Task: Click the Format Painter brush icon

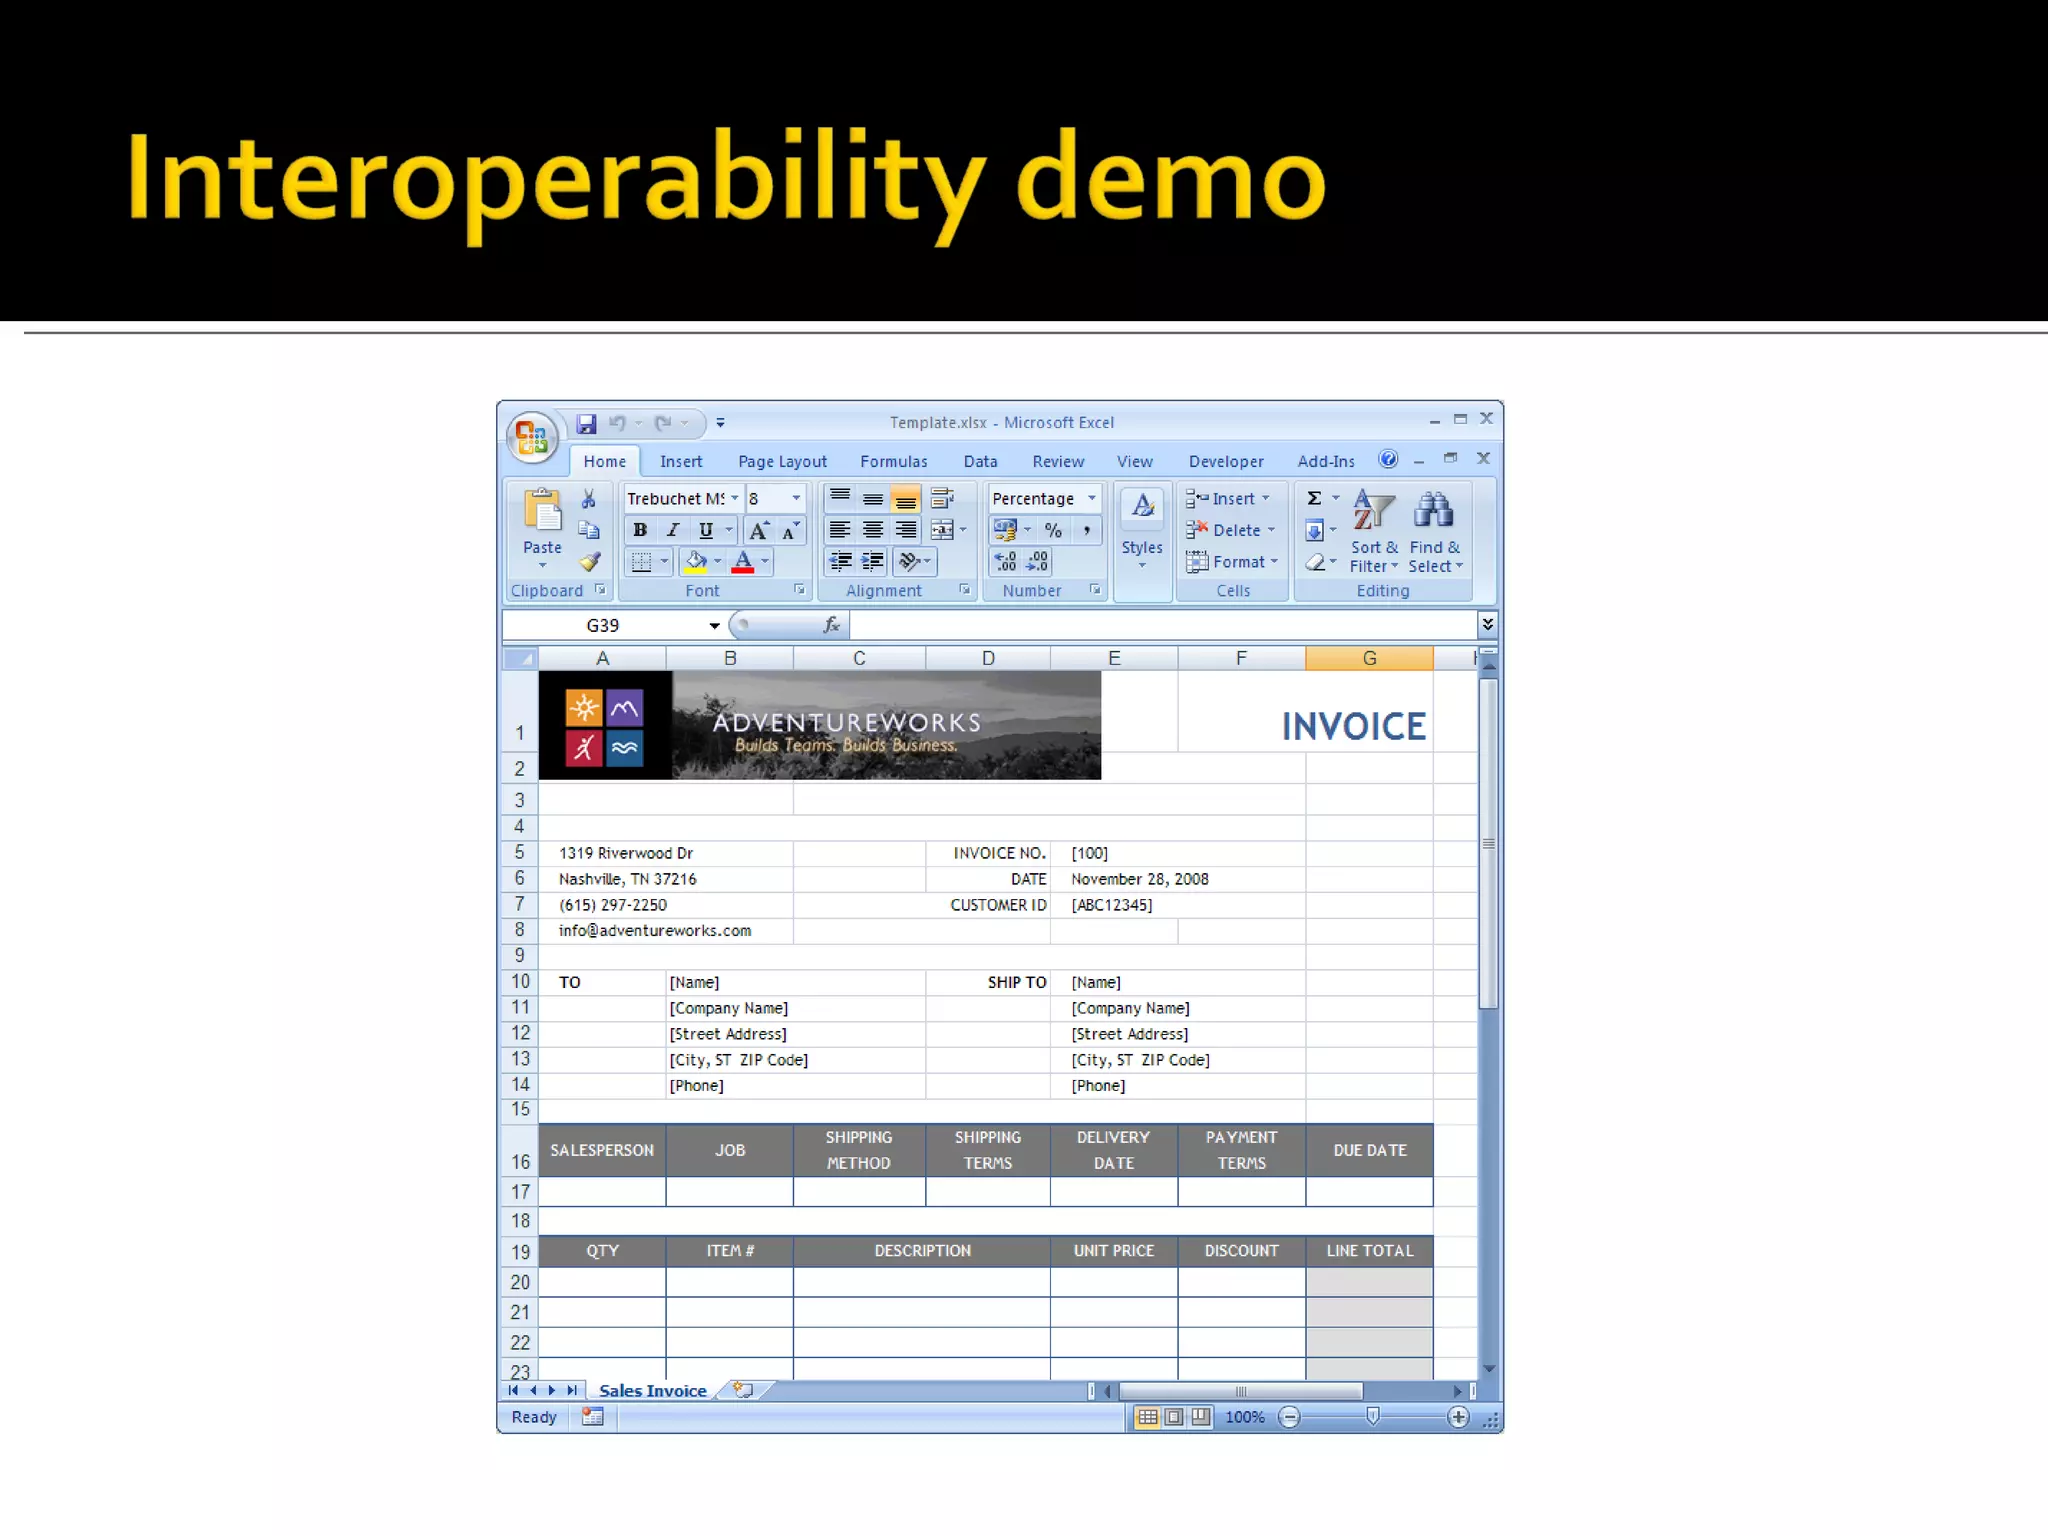Action: pos(590,562)
